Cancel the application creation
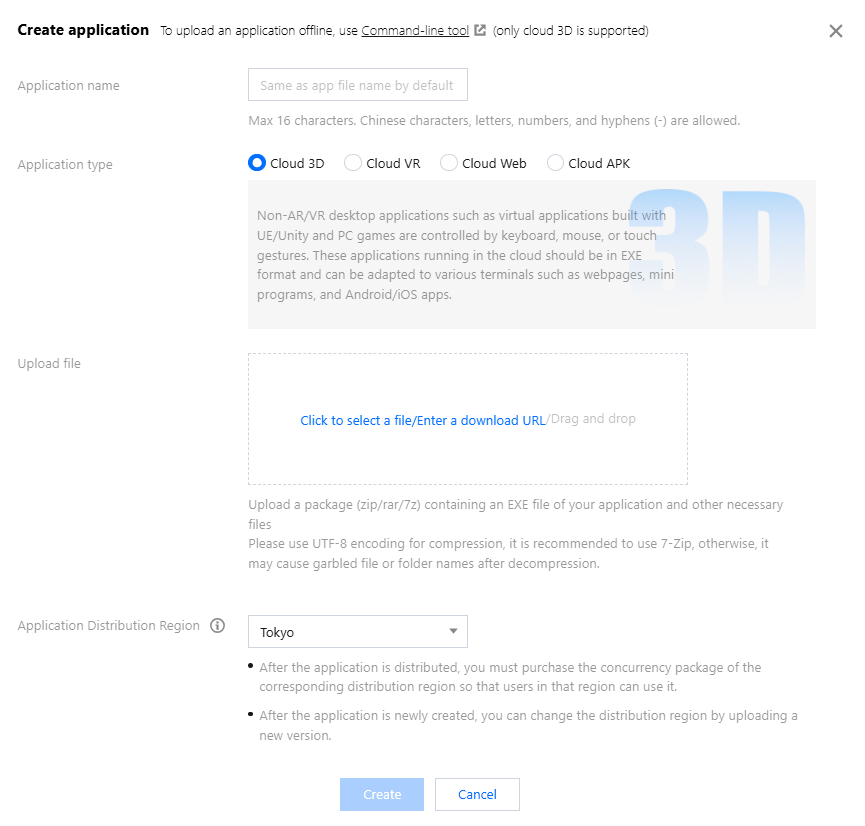 click(x=477, y=794)
